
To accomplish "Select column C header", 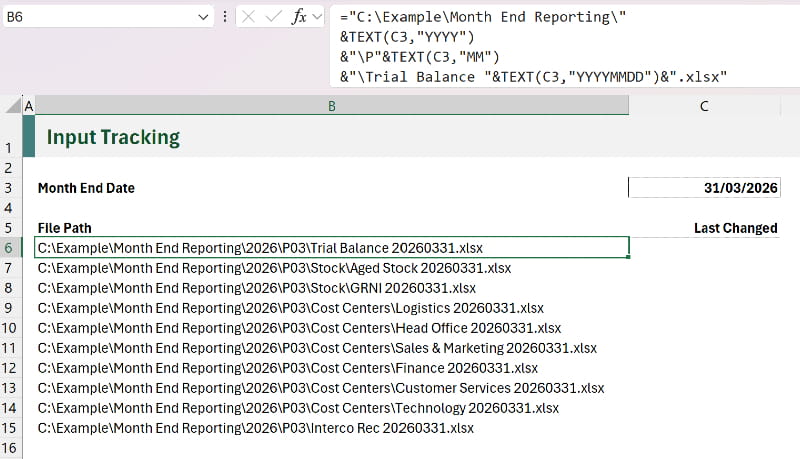I will 705,106.
